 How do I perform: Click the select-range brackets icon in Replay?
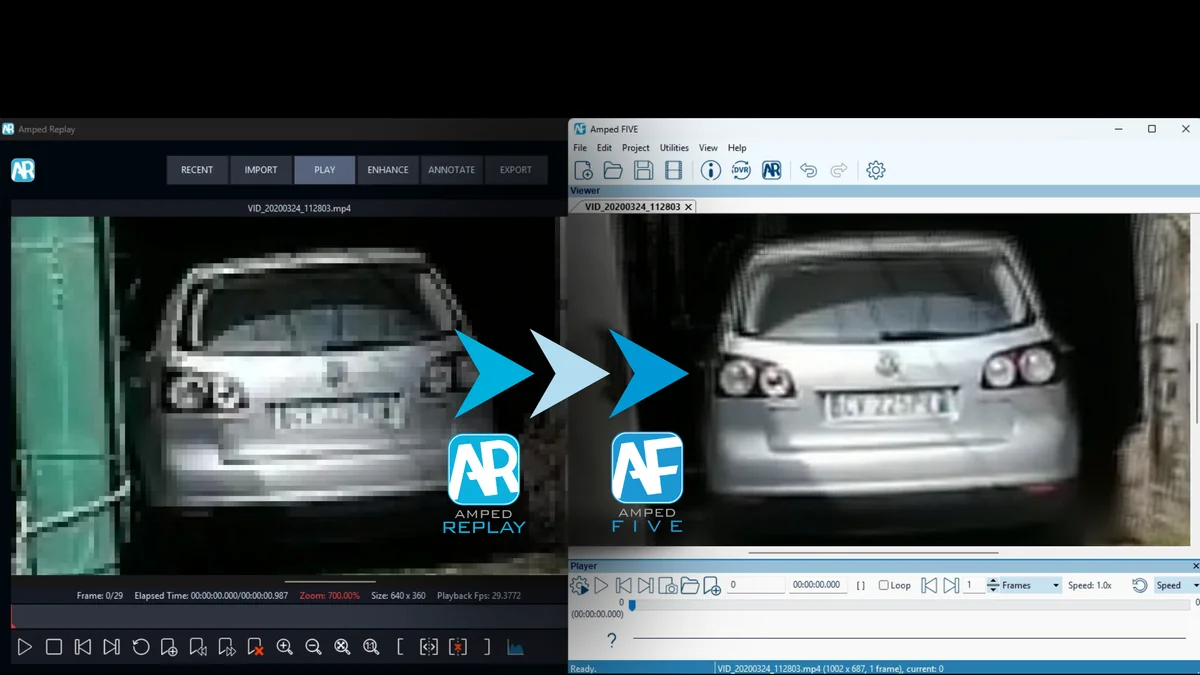coord(429,648)
